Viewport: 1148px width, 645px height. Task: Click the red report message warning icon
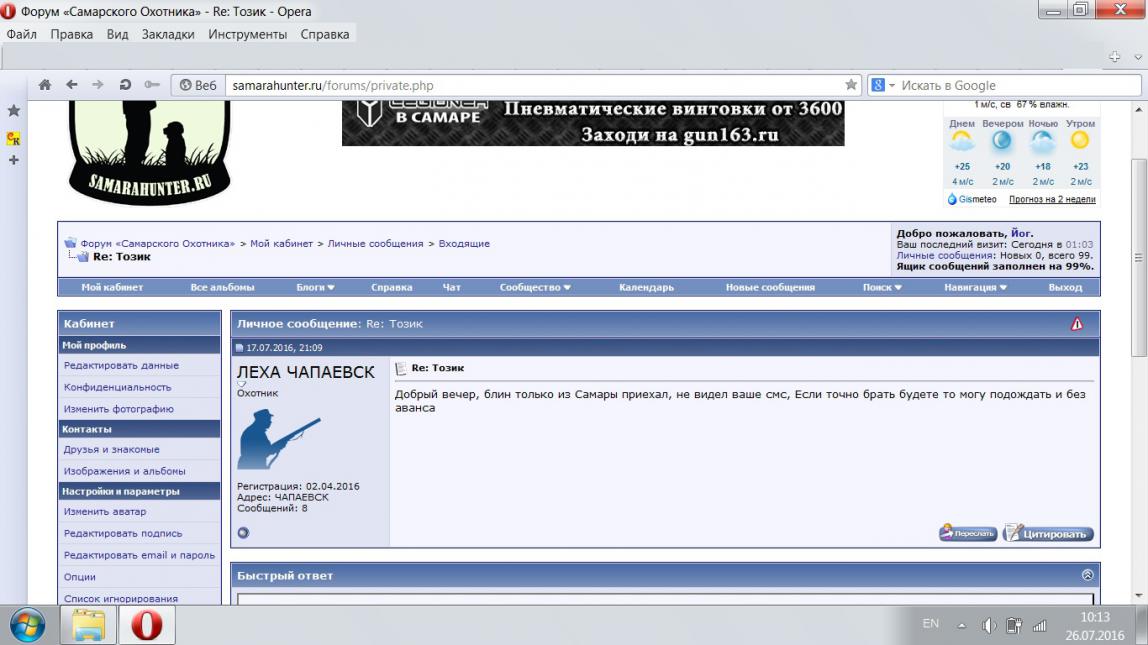click(1077, 324)
